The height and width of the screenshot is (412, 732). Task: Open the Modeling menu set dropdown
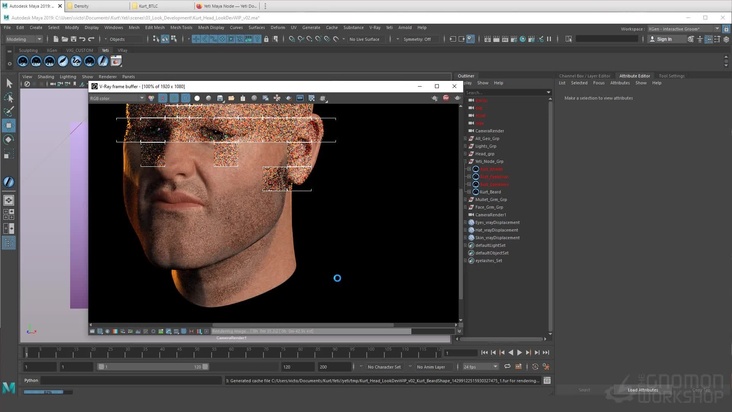pyautogui.click(x=24, y=39)
